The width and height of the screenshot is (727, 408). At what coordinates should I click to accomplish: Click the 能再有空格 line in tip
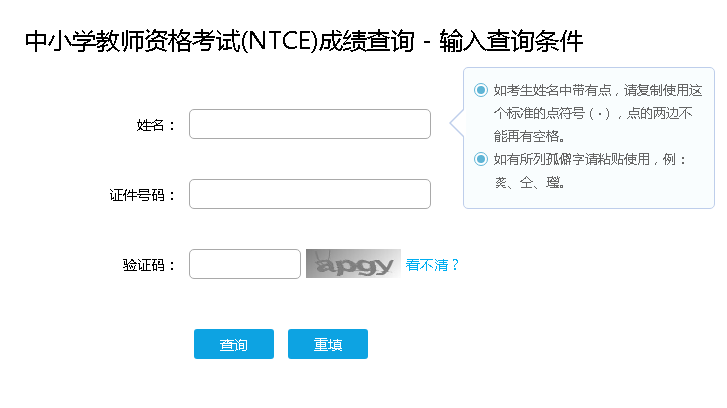[529, 136]
